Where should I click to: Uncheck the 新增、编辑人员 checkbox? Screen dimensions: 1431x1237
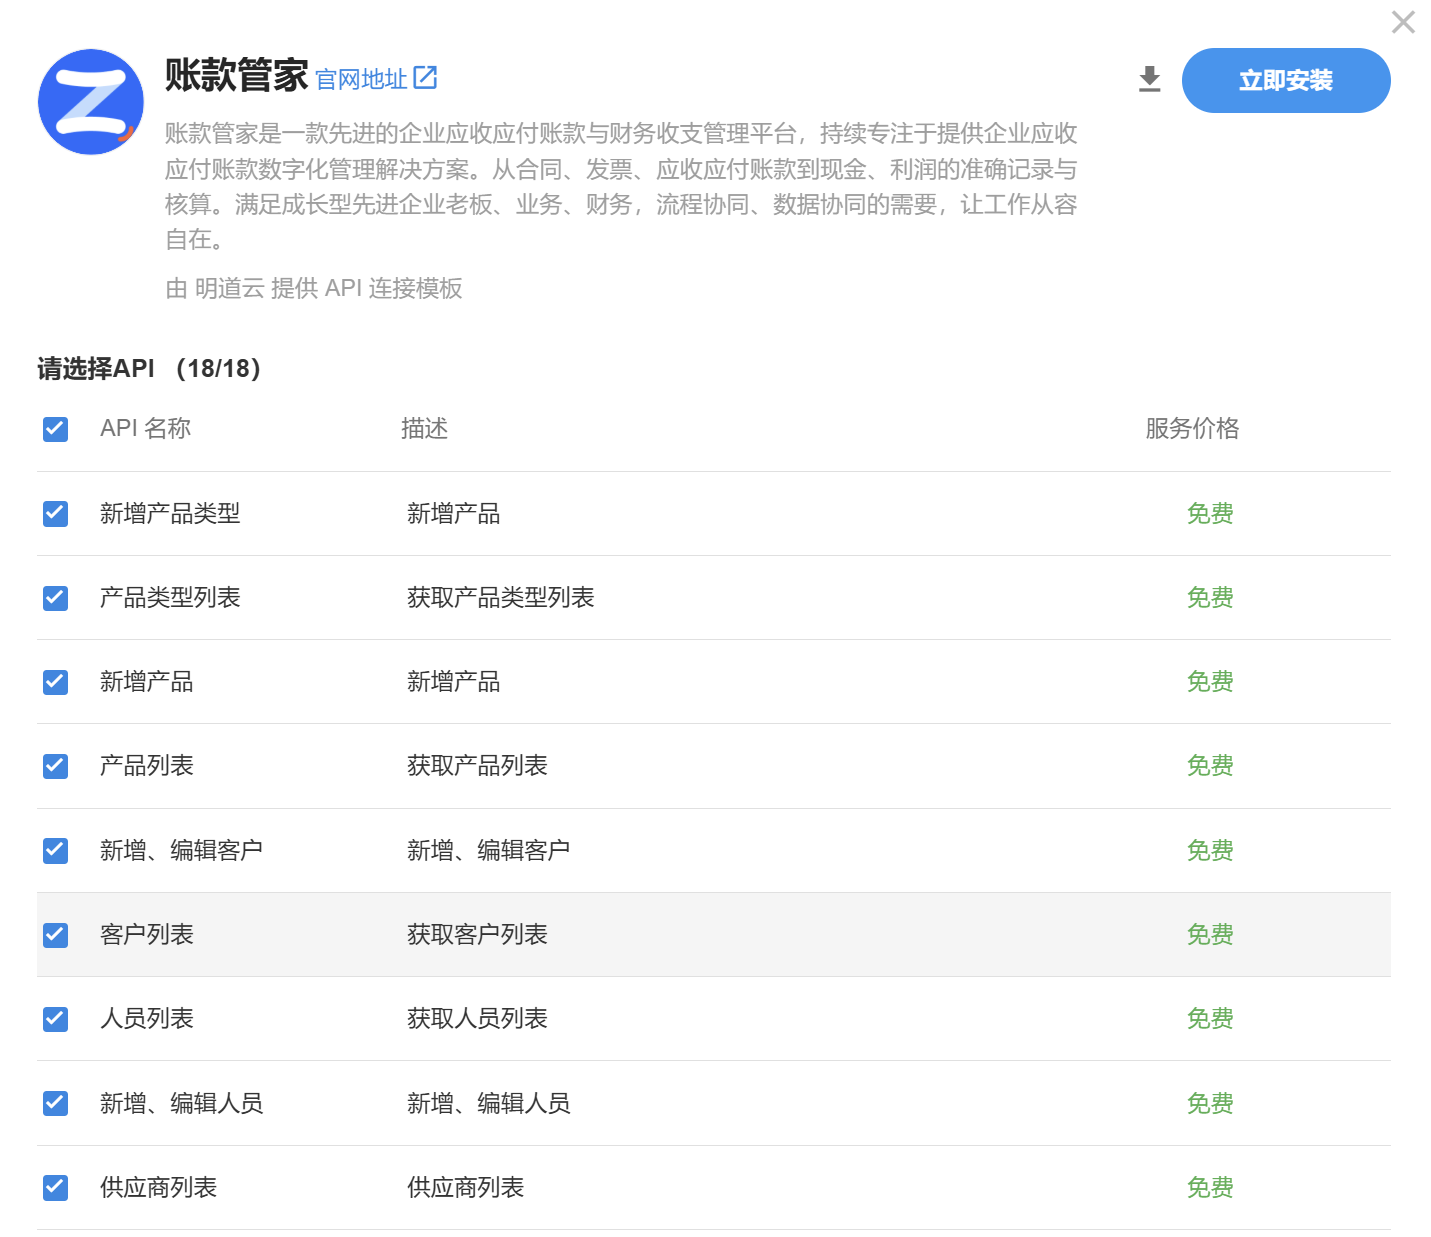56,1103
